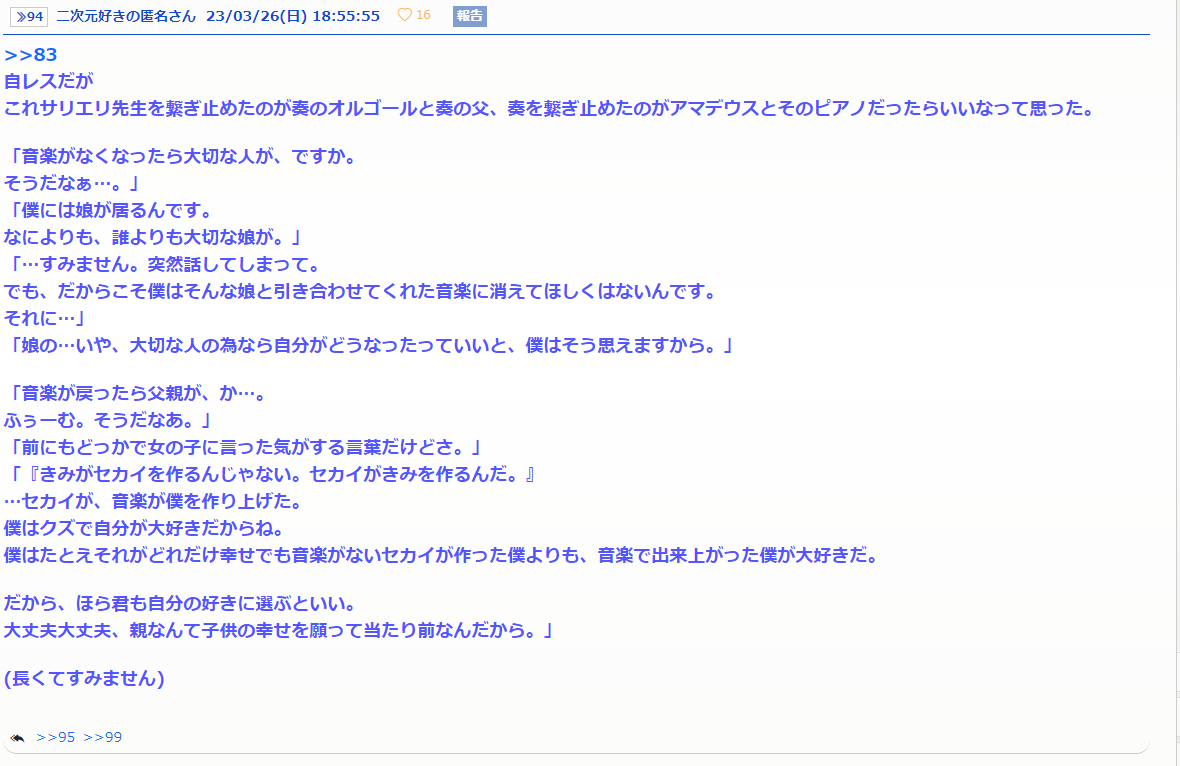Click the line 自レスだが
Screen dimensions: 1180x766
pos(49,81)
